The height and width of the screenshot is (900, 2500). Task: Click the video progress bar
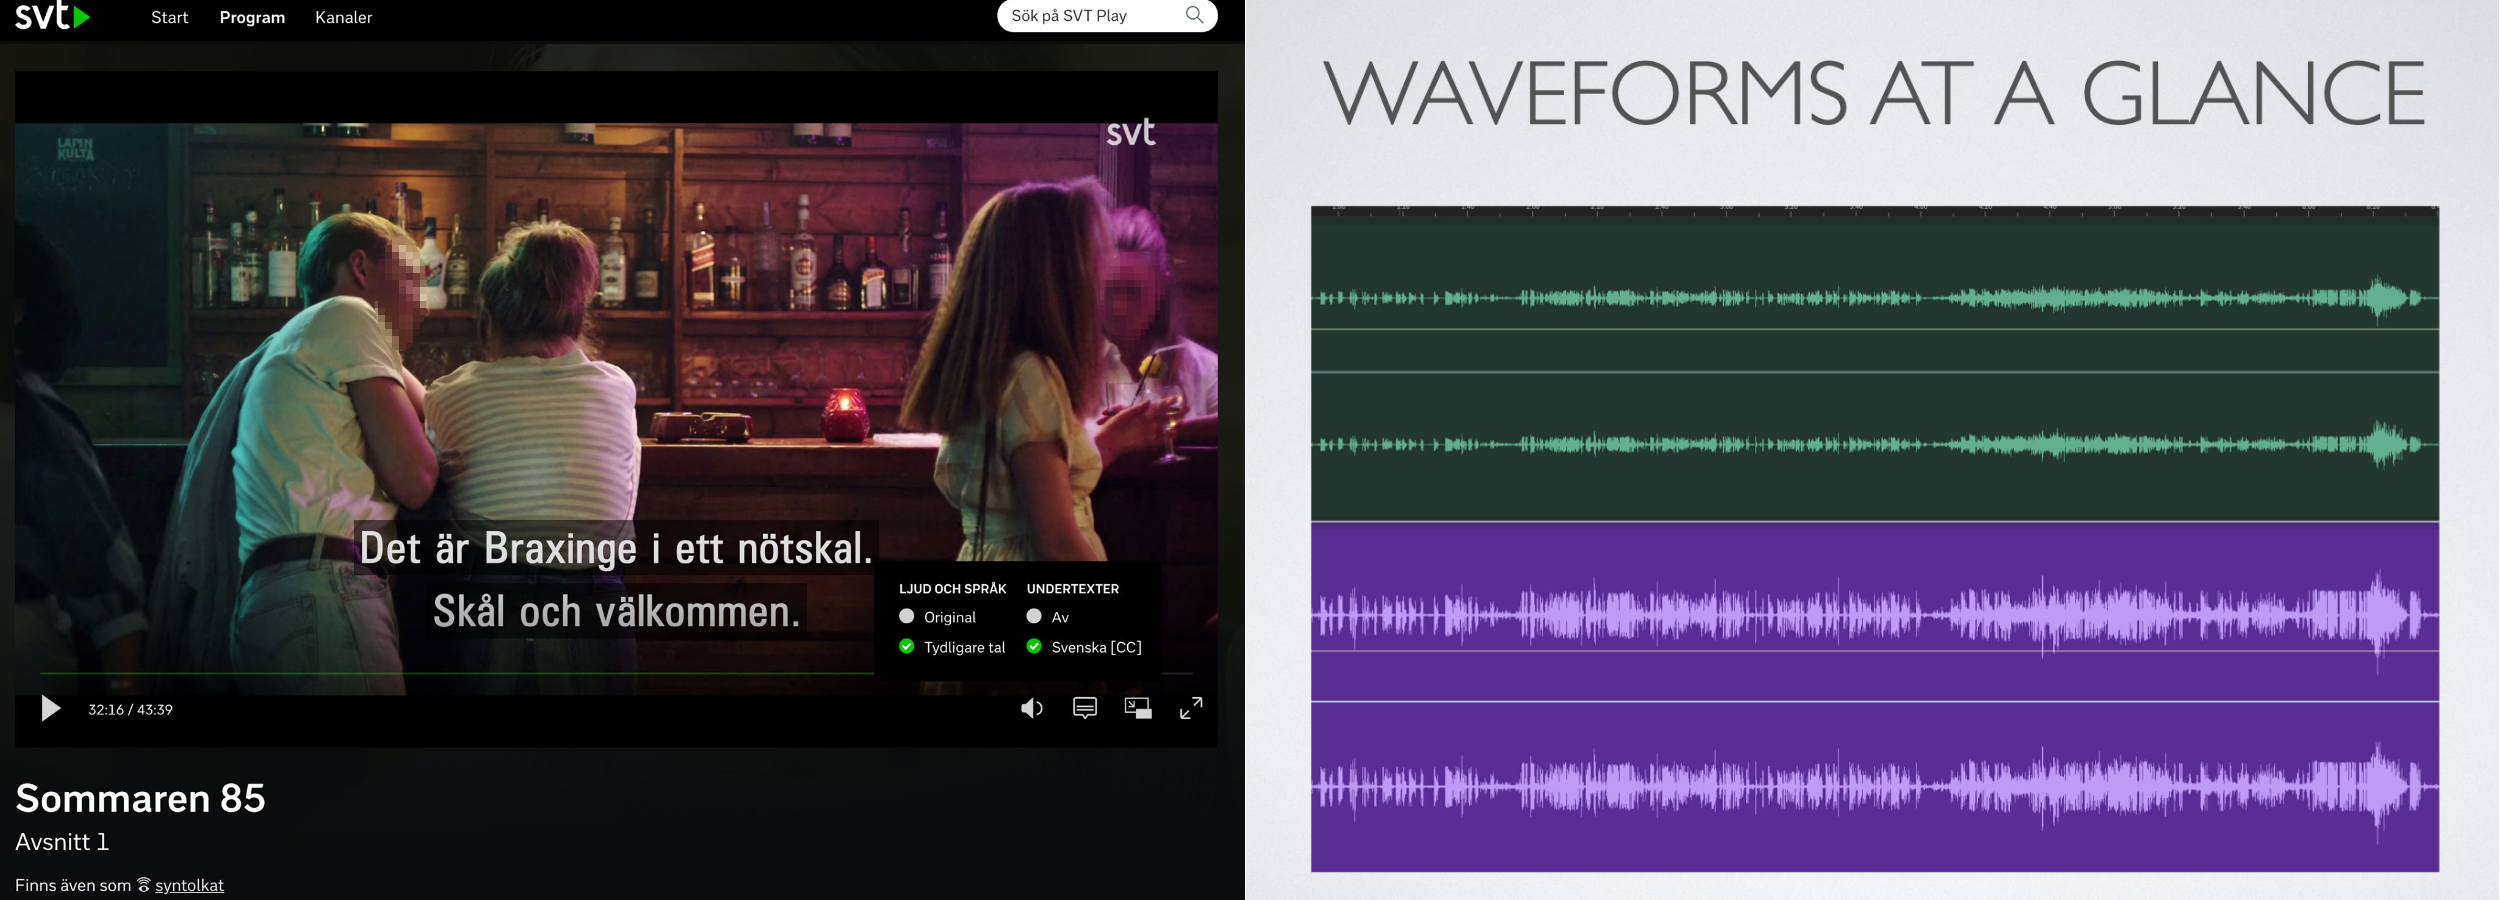coord(616,673)
